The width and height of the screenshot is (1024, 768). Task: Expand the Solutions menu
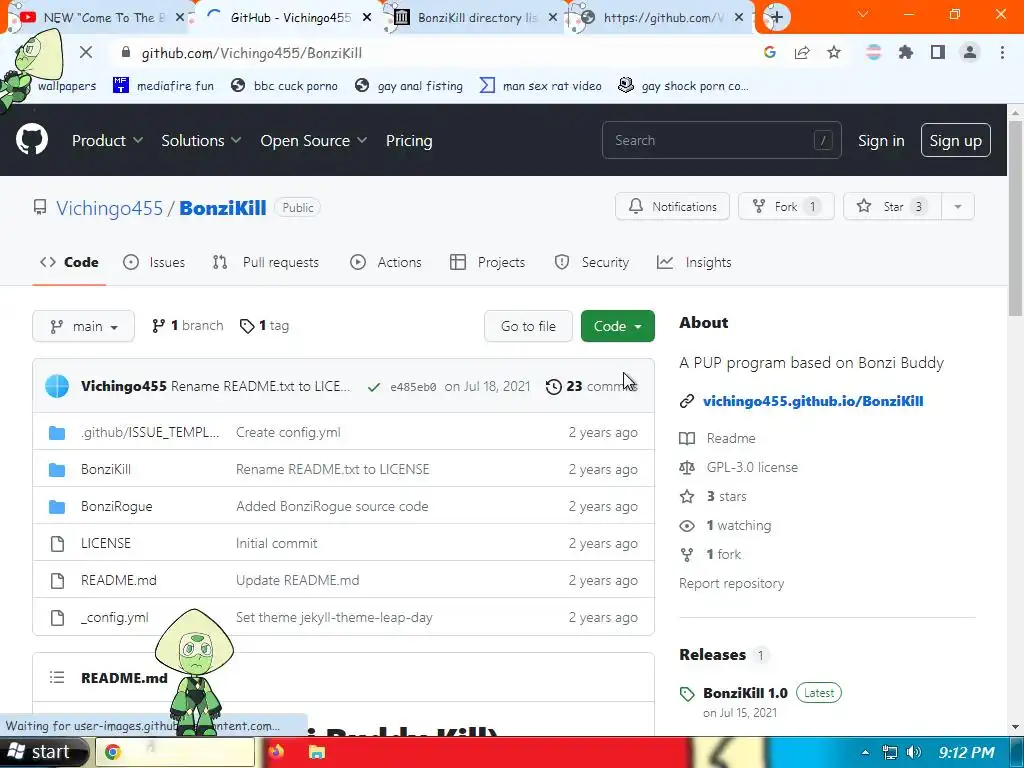click(201, 140)
